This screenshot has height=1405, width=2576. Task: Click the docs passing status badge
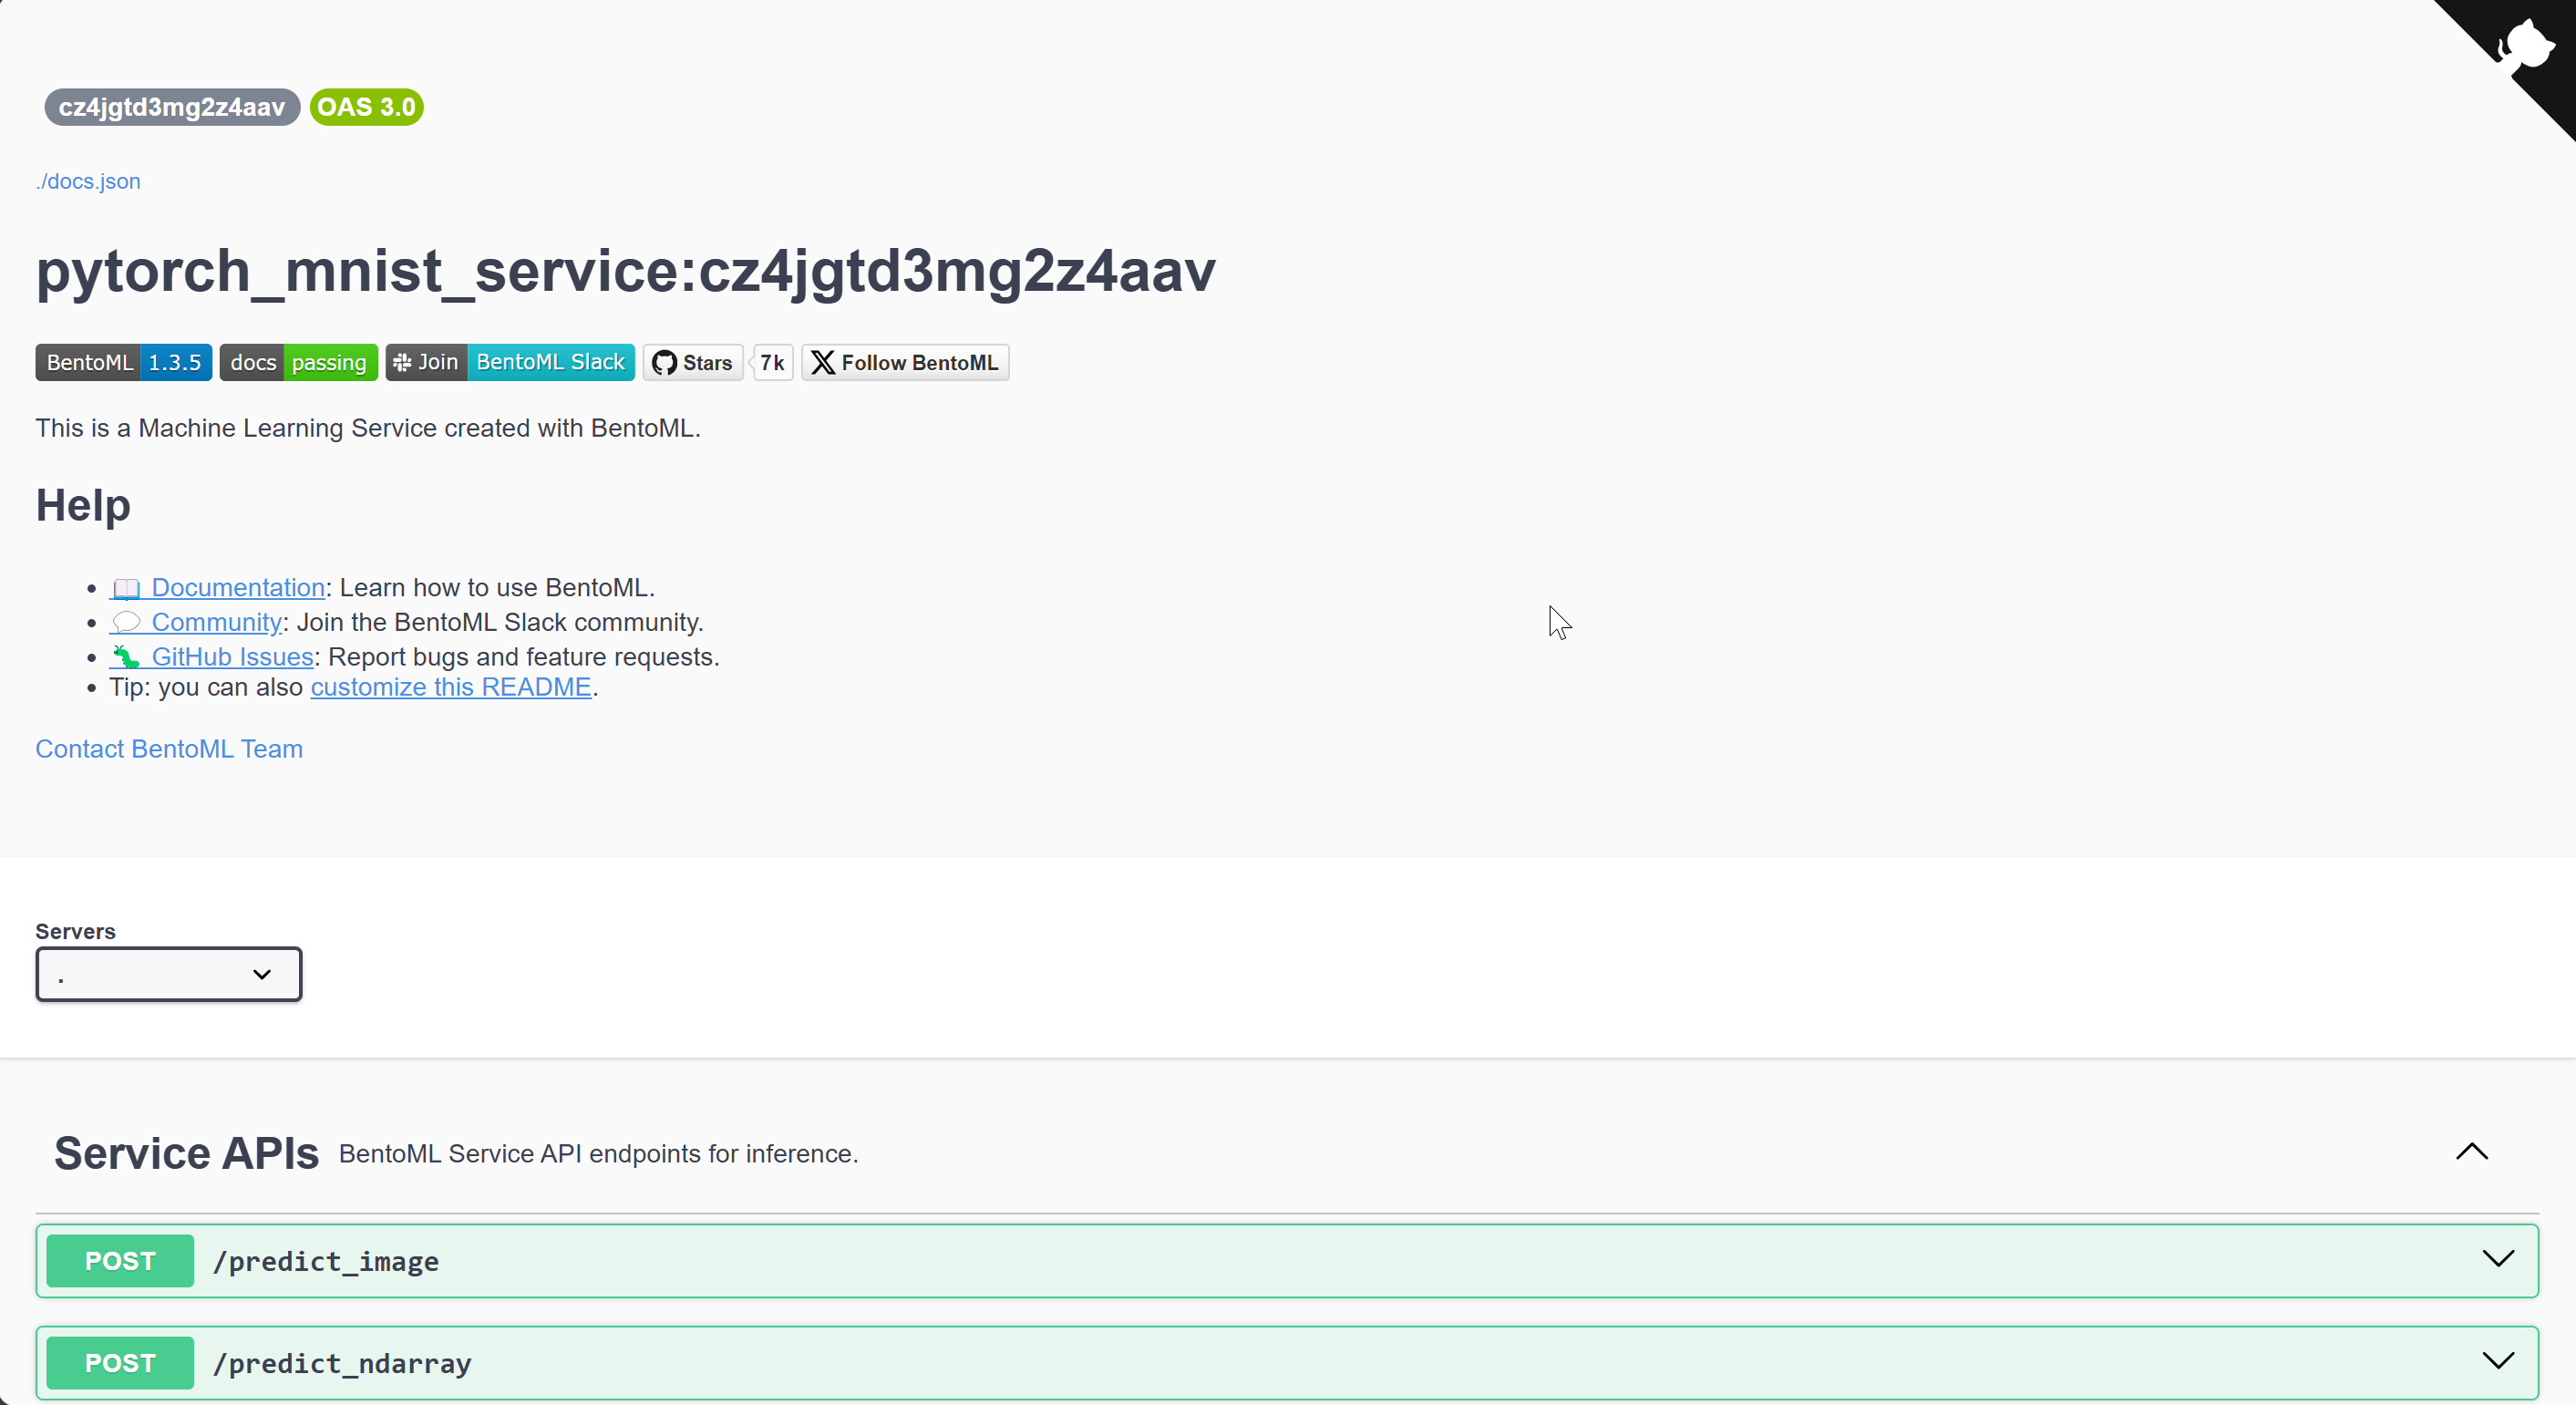297,362
